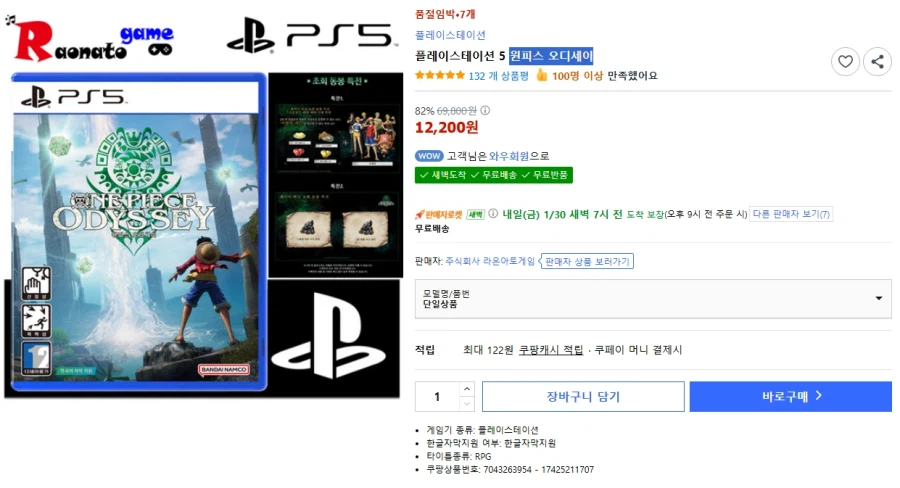Open seller link 주식회사 라온아토게임
Viewport: 900px width, 488px height.
[x=490, y=261]
